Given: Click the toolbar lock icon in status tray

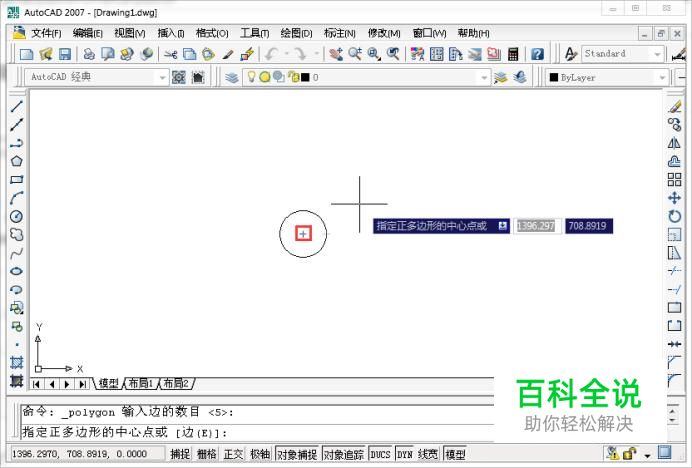Looking at the screenshot, I should [629, 453].
